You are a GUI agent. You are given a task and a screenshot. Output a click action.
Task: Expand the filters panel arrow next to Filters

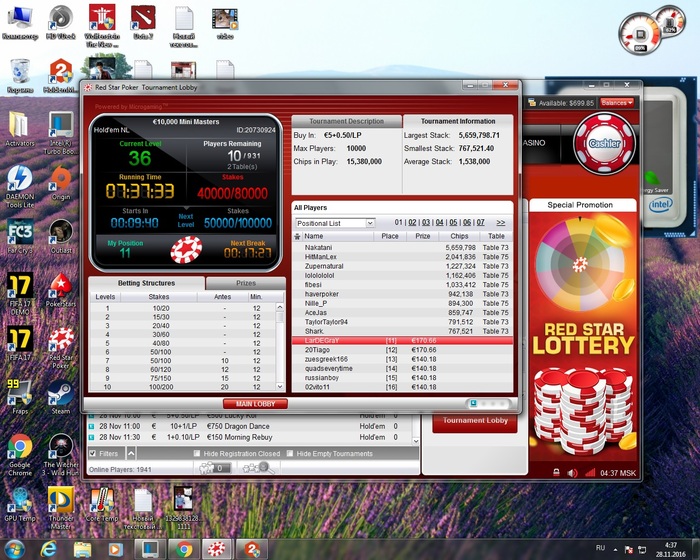coord(131,453)
